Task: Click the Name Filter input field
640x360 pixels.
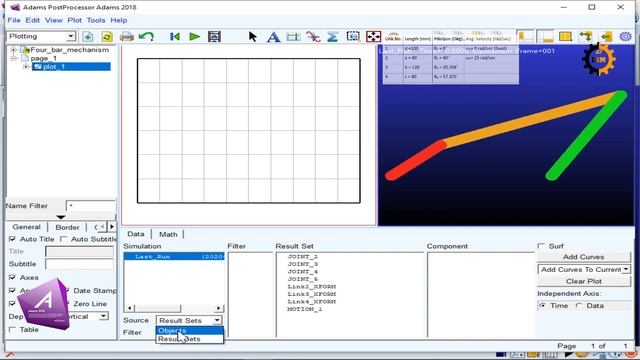Action: [91, 206]
